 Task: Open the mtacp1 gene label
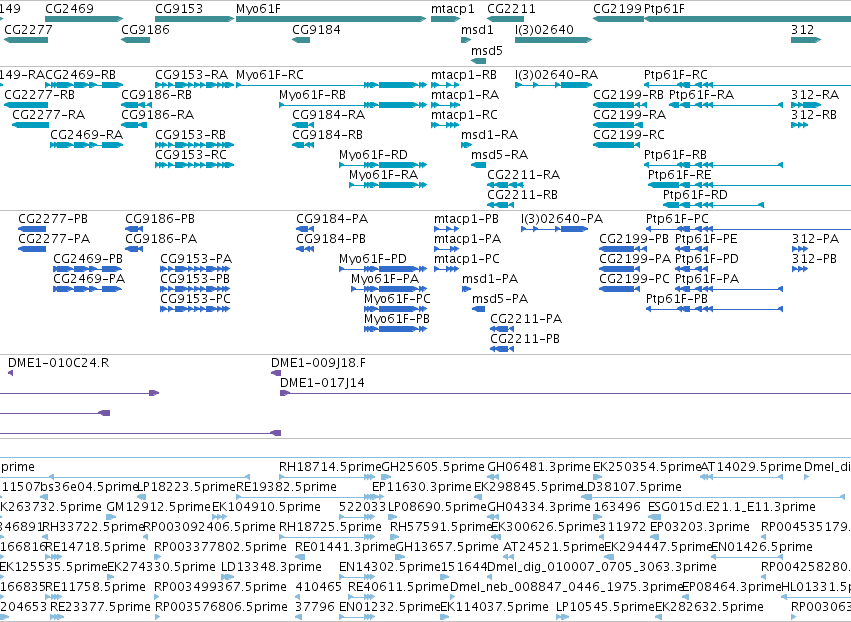click(453, 9)
